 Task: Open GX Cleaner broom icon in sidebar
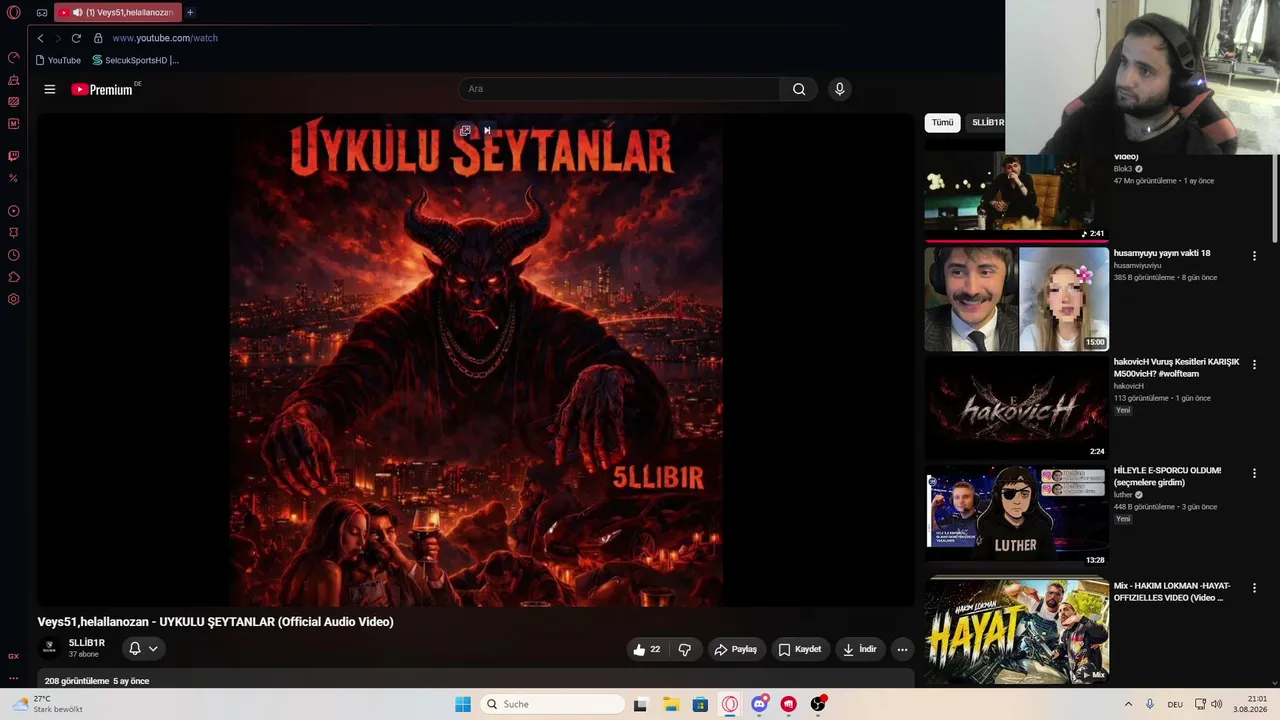14,80
